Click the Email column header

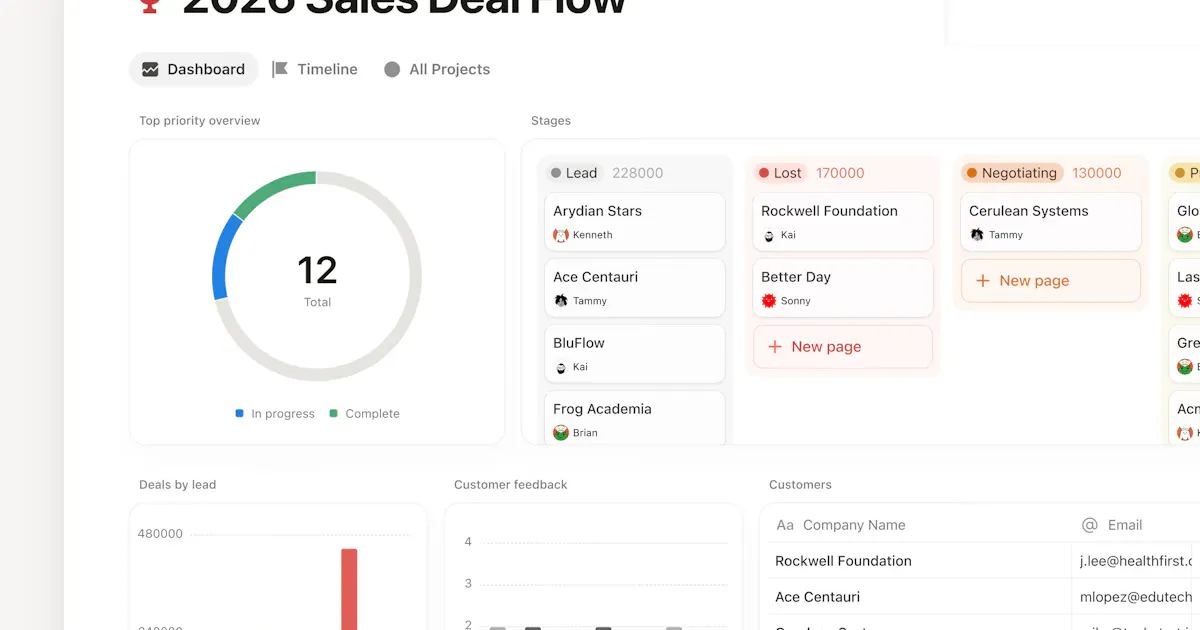(x=1125, y=525)
